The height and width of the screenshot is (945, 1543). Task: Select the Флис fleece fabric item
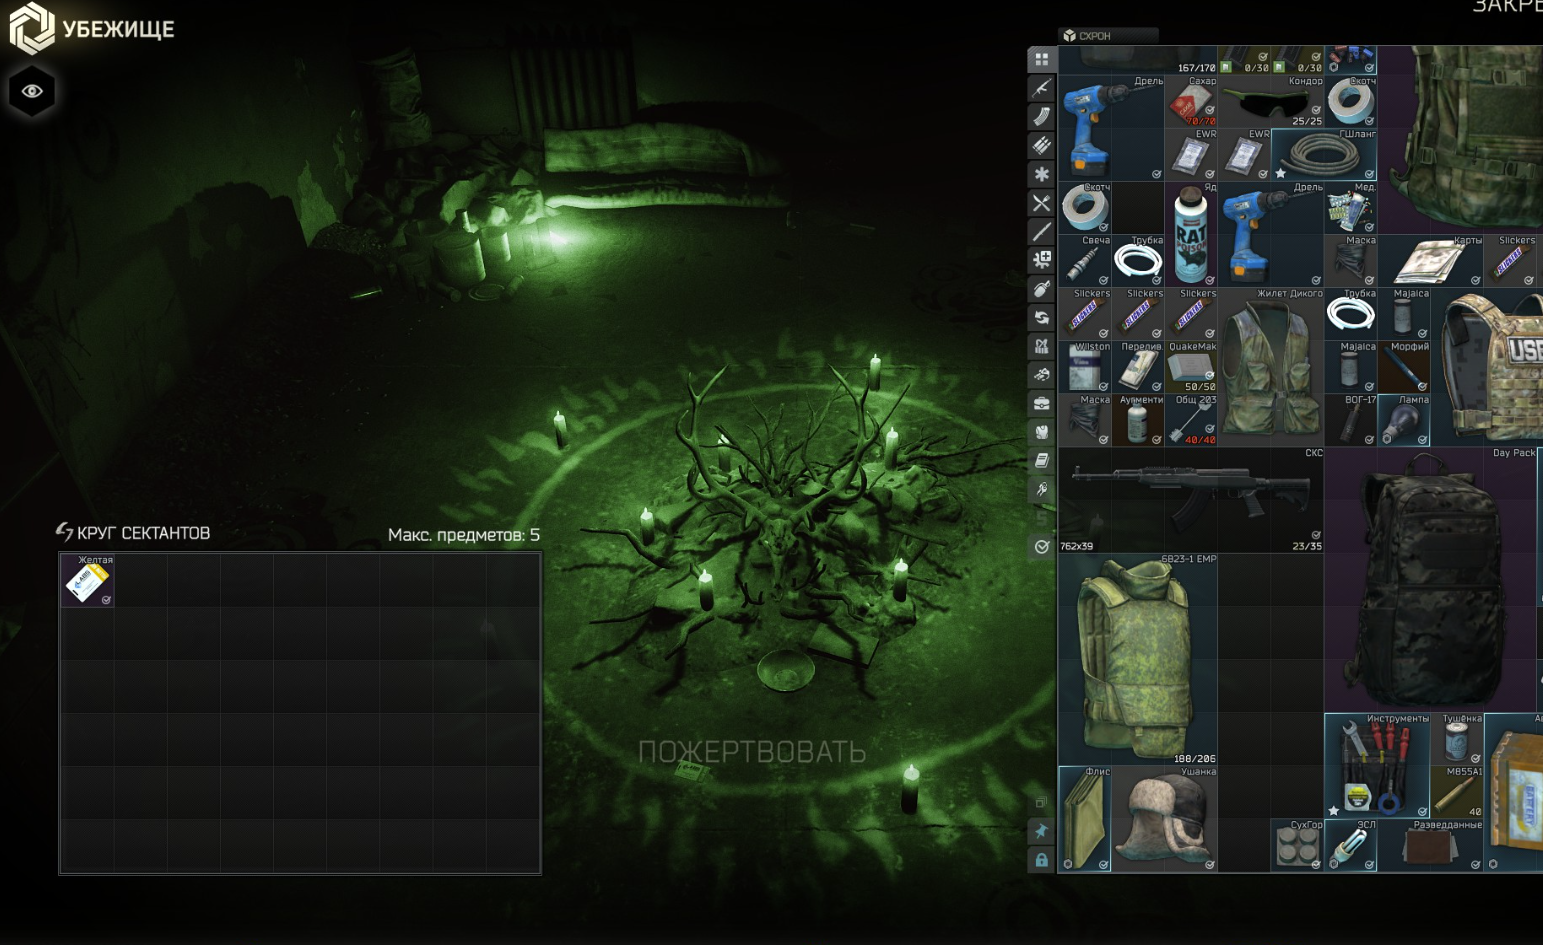1085,818
